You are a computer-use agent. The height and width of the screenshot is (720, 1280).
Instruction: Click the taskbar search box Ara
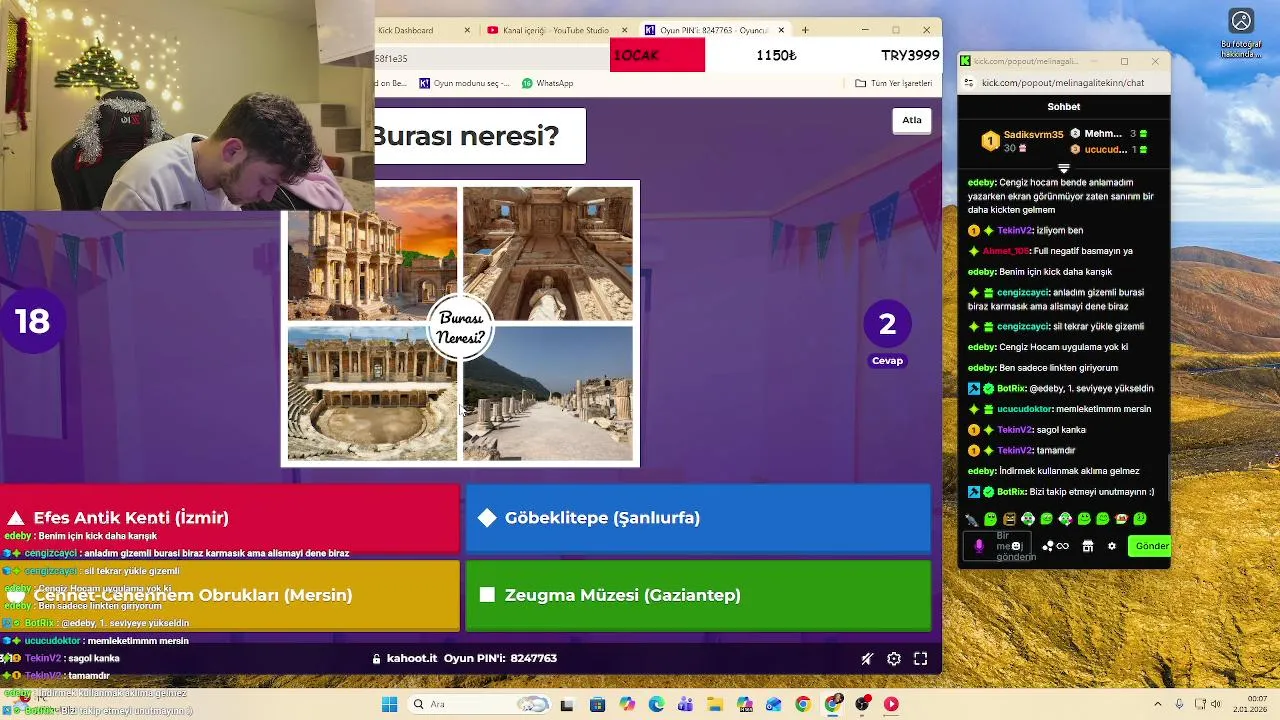(480, 705)
